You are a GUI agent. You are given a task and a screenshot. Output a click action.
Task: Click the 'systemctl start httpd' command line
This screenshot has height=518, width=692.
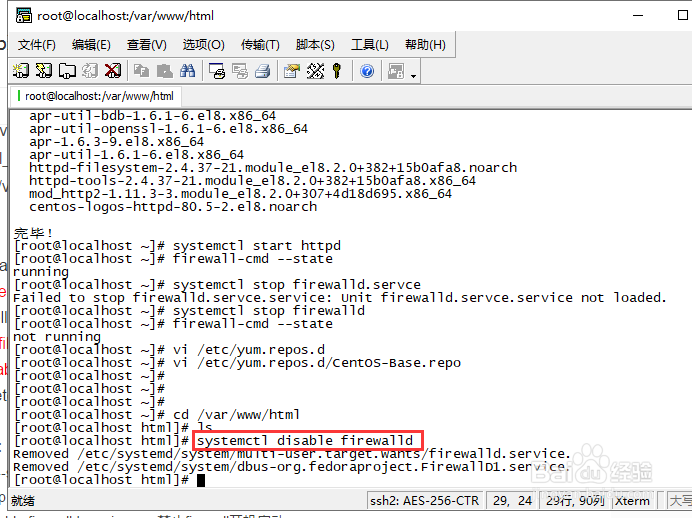click(177, 246)
